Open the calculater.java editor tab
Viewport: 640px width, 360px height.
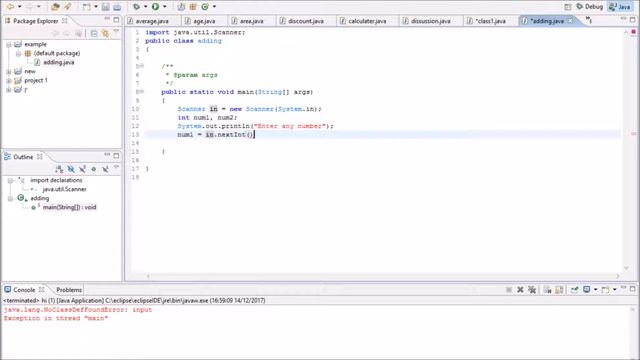[367, 21]
